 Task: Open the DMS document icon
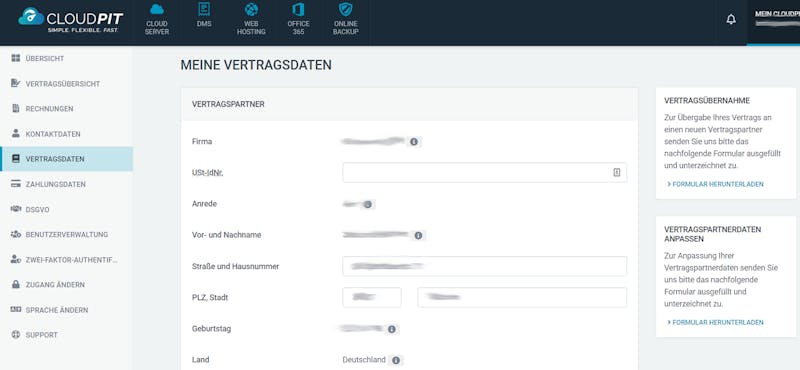[x=204, y=9]
